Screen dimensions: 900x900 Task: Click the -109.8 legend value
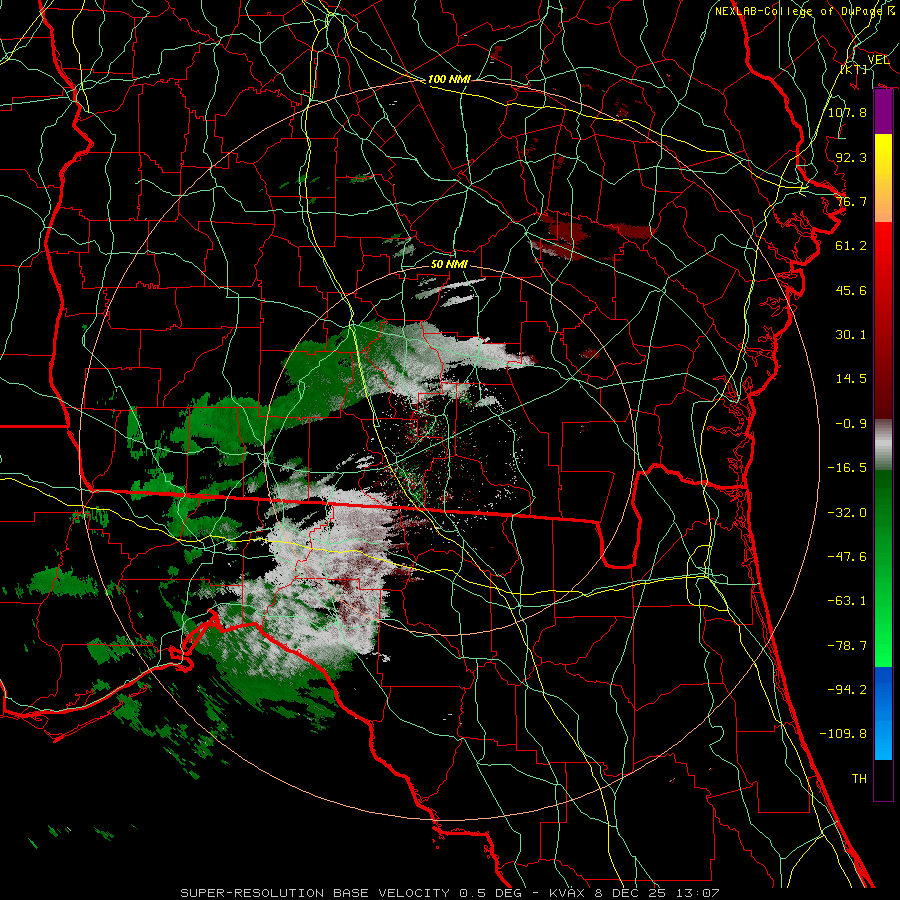point(843,734)
